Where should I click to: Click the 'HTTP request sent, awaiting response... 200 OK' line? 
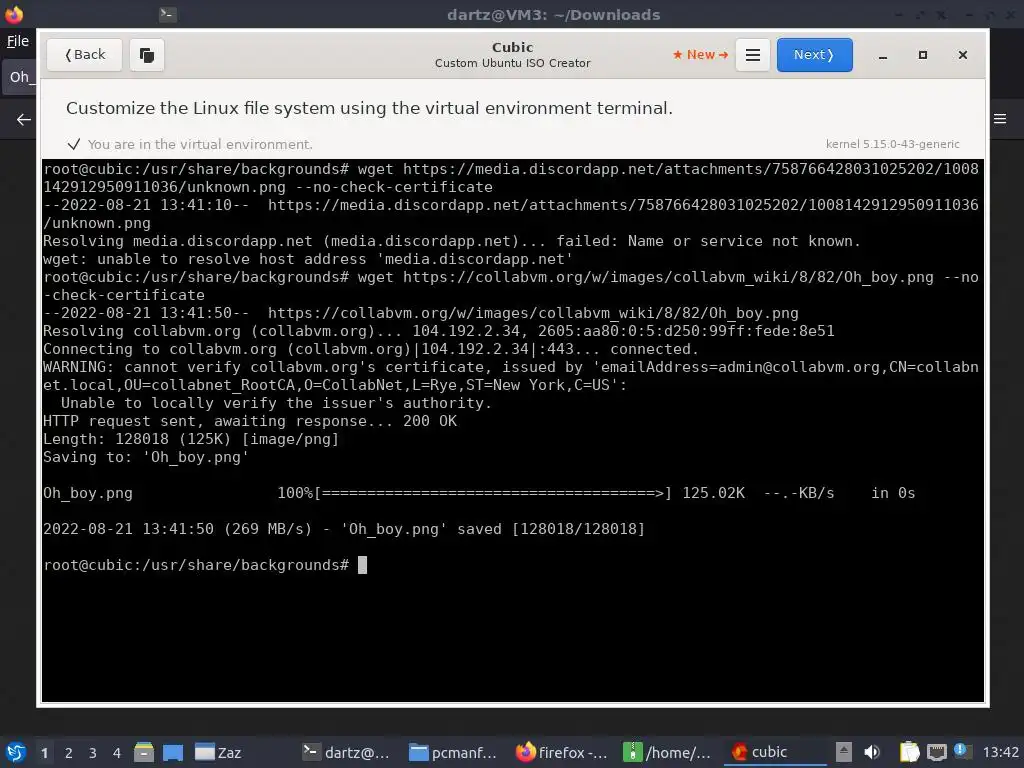pos(250,421)
